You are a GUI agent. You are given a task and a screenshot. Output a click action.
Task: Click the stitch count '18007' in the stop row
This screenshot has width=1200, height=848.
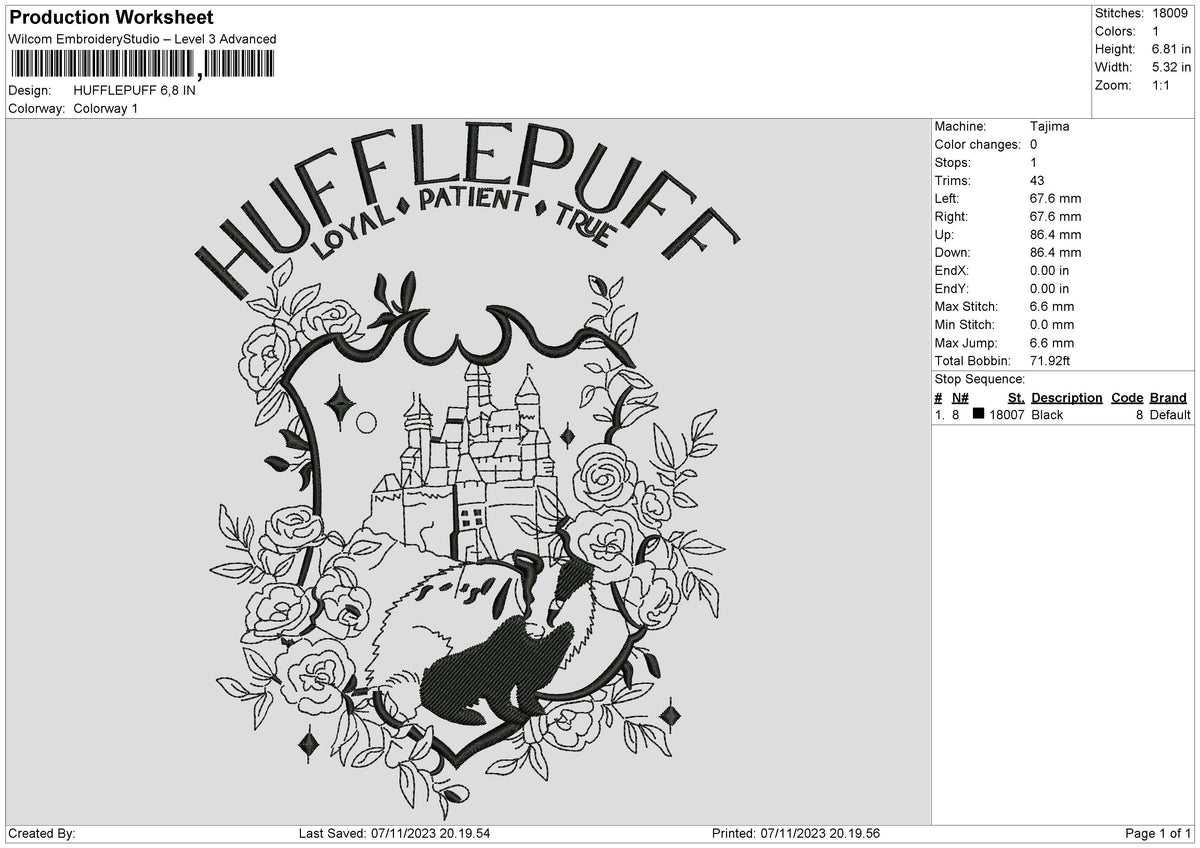1006,414
